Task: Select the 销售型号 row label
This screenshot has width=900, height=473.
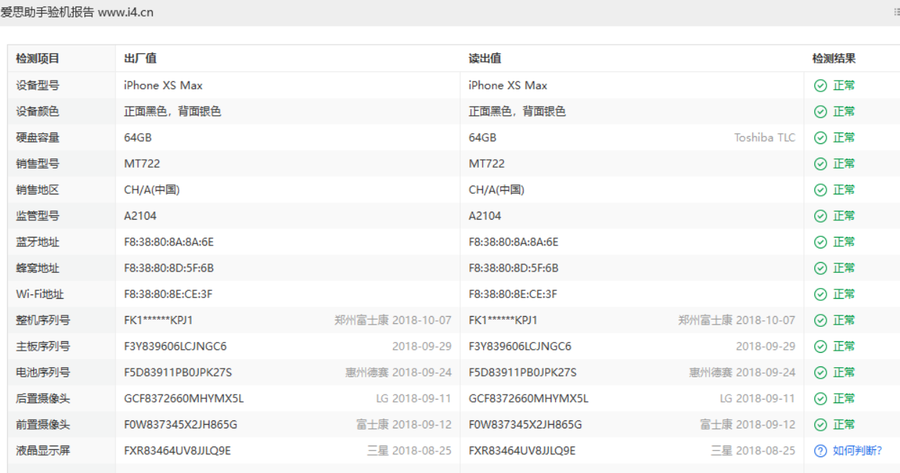Action: pos(37,164)
